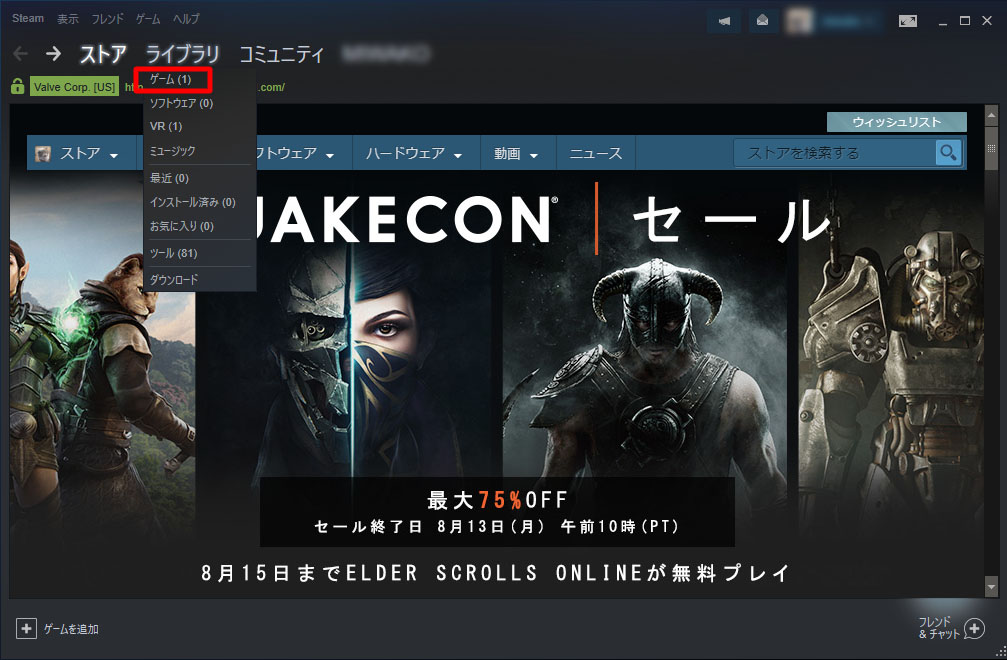Click the scrollbar up arrow
This screenshot has width=1007, height=660.
991,115
